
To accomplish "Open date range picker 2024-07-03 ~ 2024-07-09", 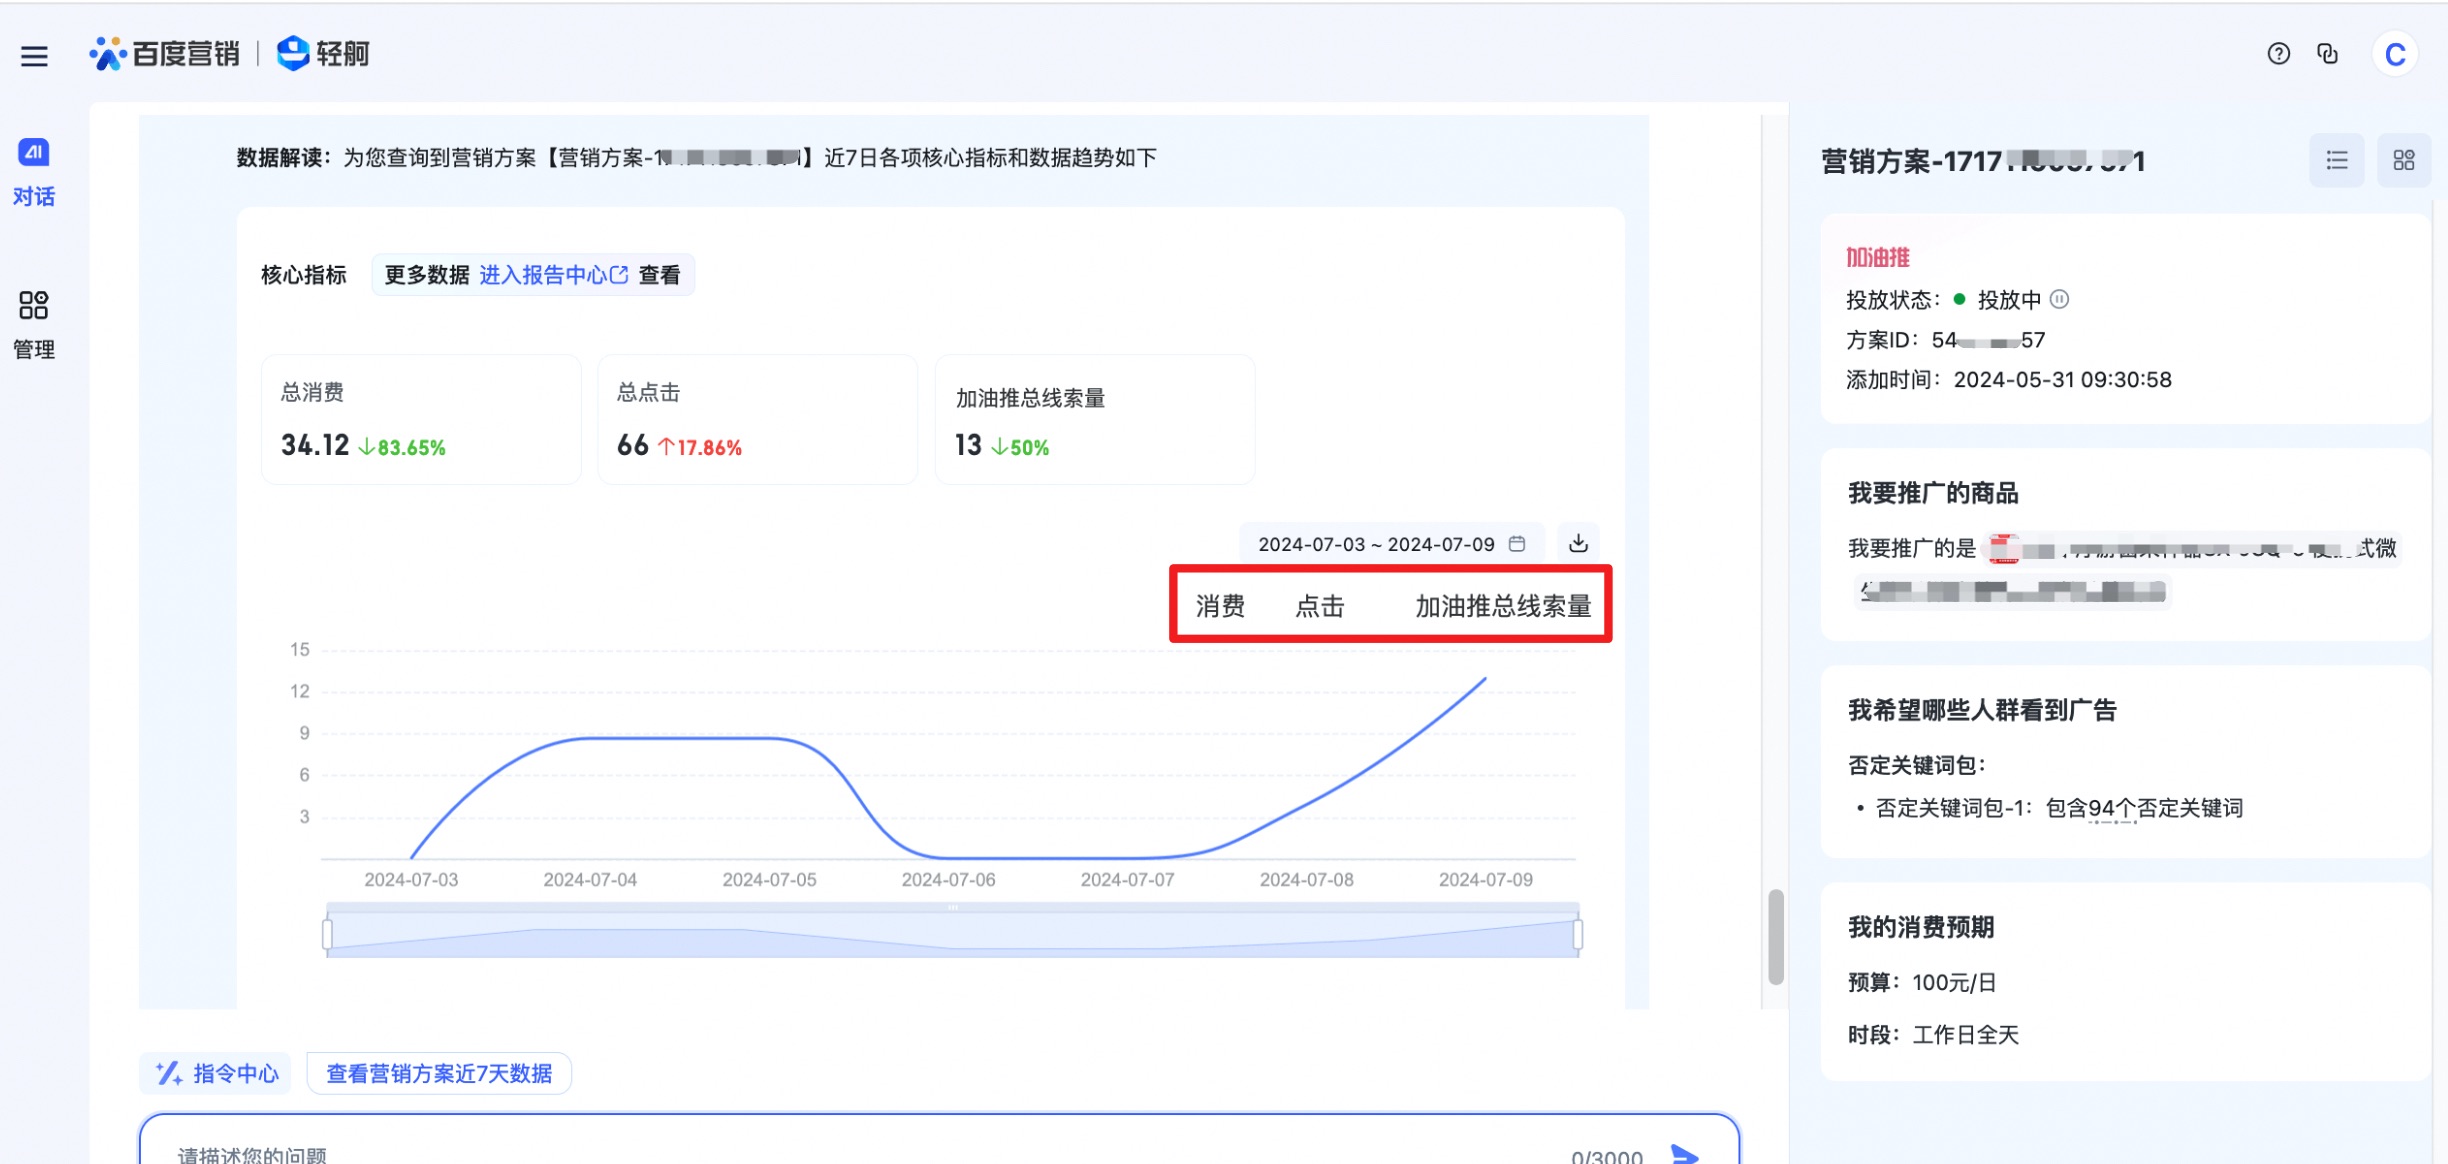I will pyautogui.click(x=1390, y=544).
